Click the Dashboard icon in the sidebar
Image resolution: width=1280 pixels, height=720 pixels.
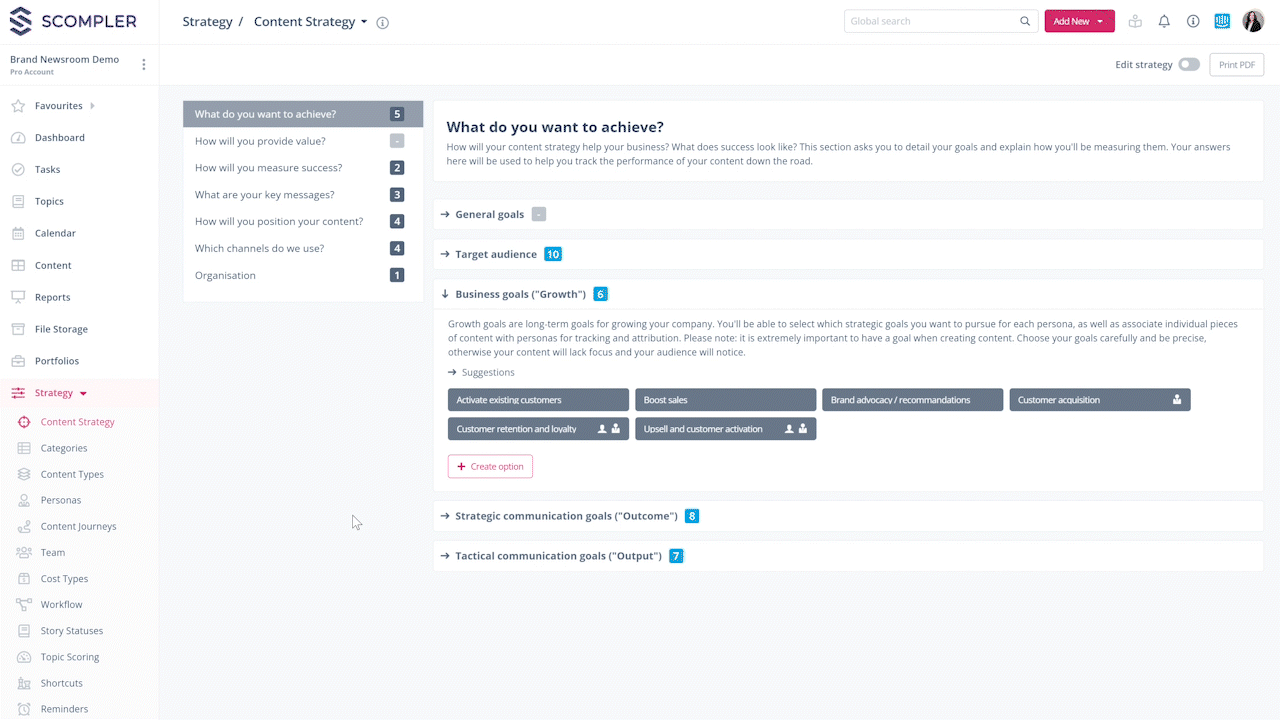tap(18, 138)
